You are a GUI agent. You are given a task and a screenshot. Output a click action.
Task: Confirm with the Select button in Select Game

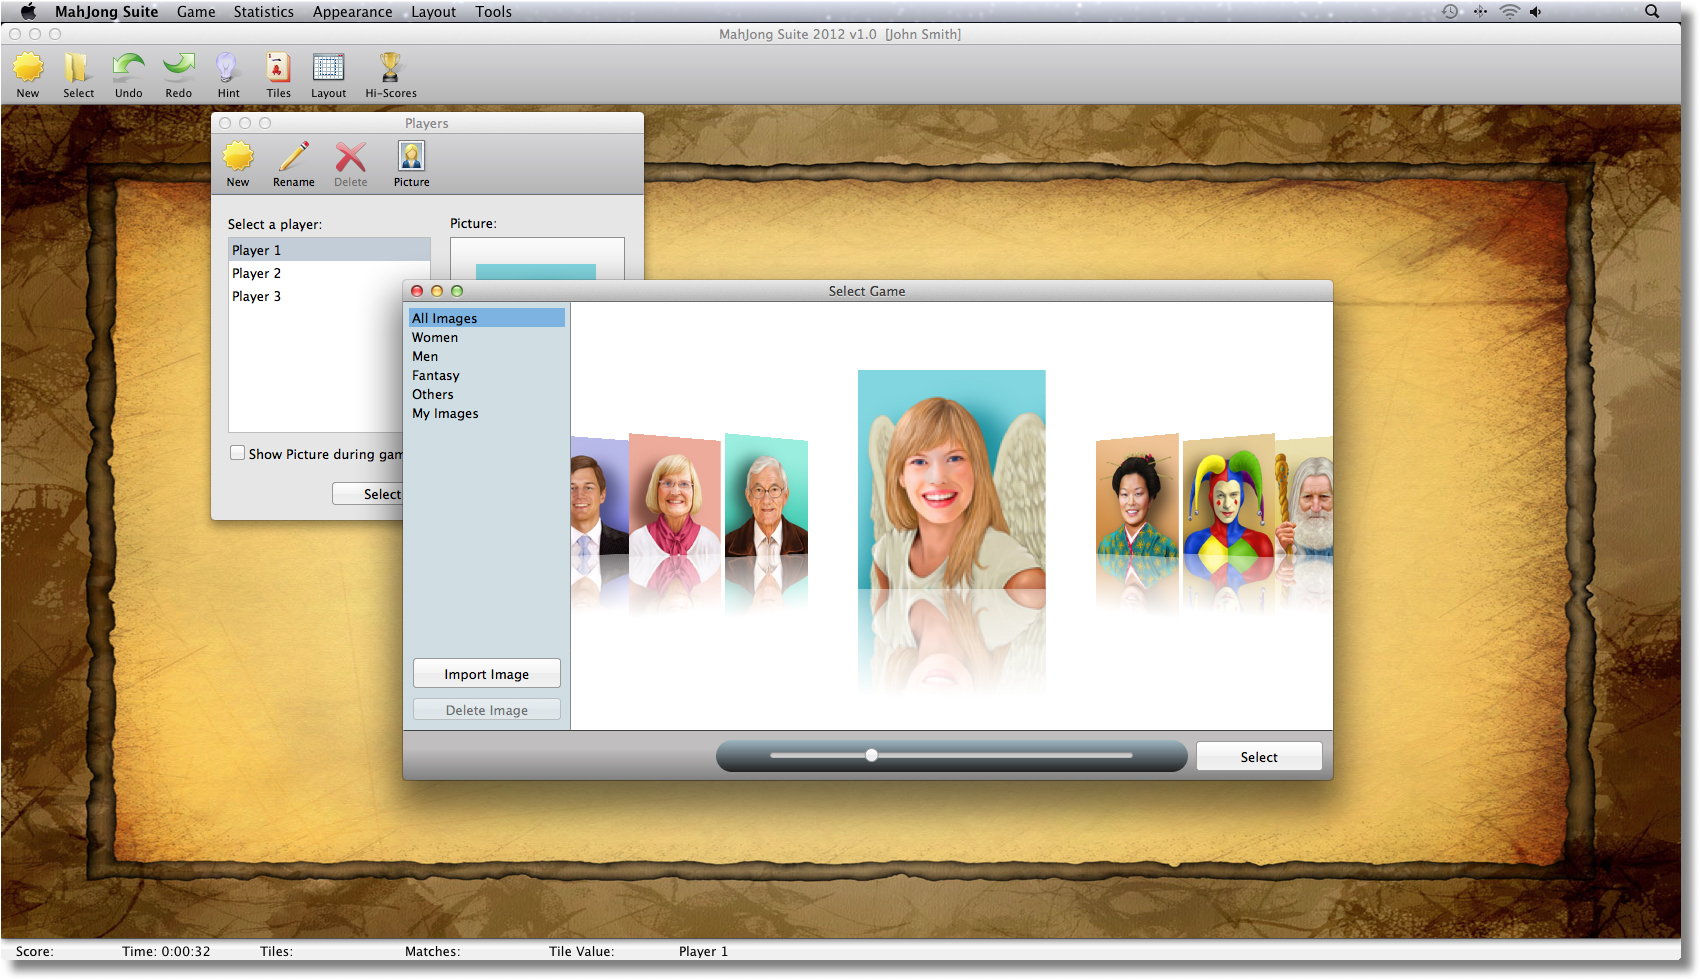[x=1259, y=756]
